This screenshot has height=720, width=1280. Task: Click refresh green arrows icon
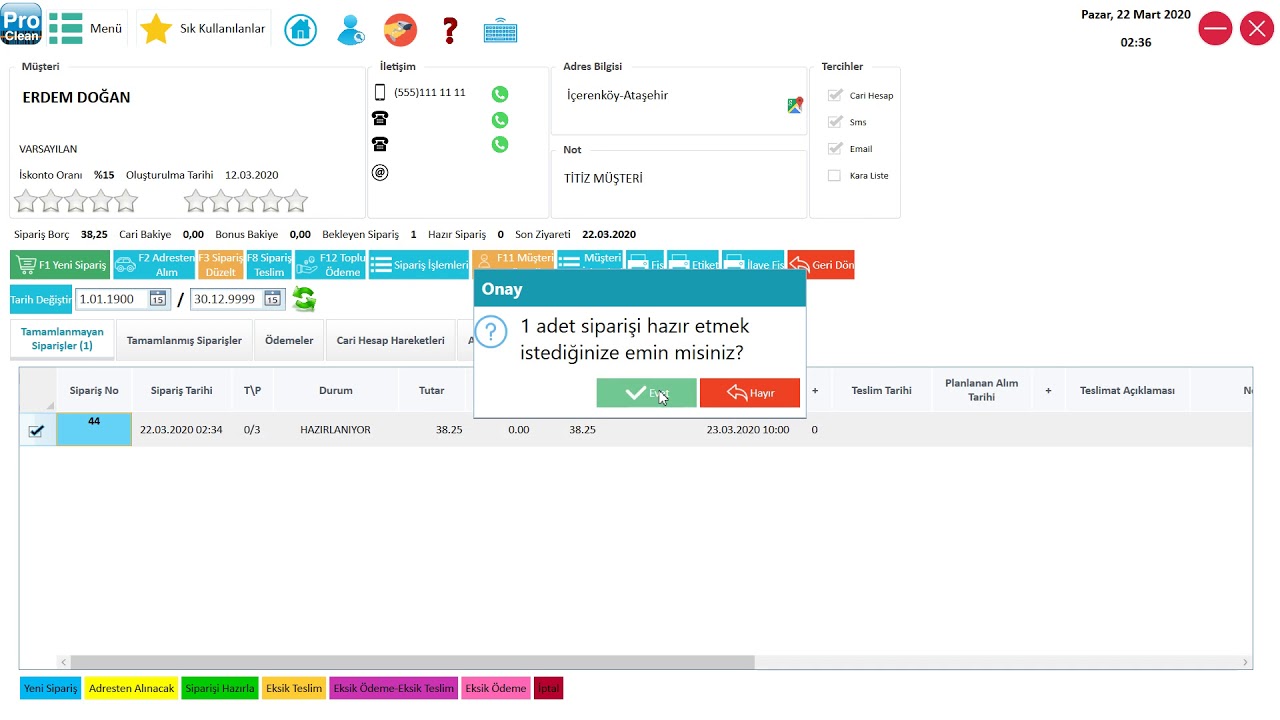(304, 299)
